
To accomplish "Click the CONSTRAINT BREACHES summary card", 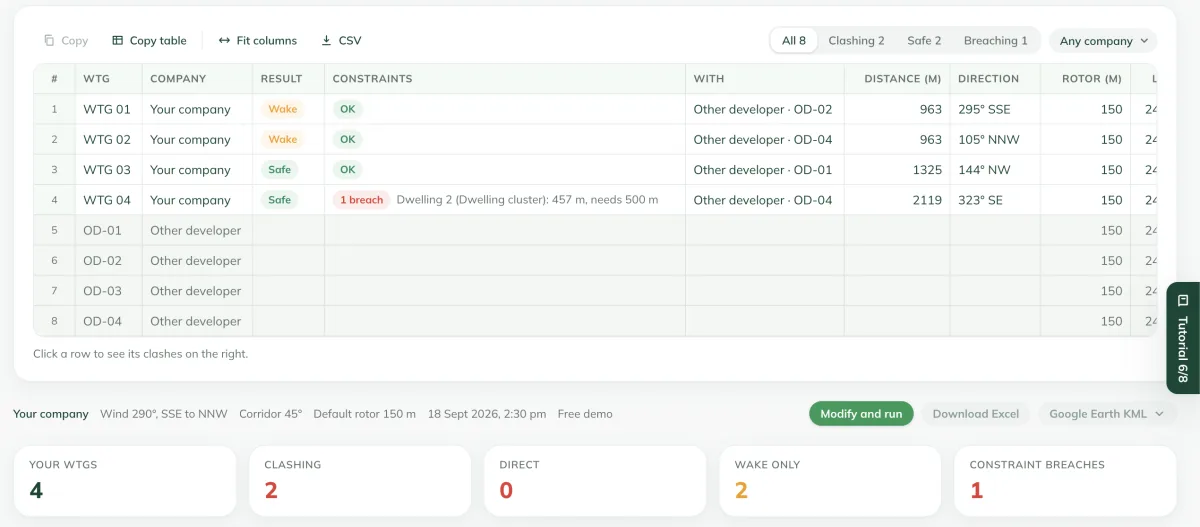I will [1065, 481].
